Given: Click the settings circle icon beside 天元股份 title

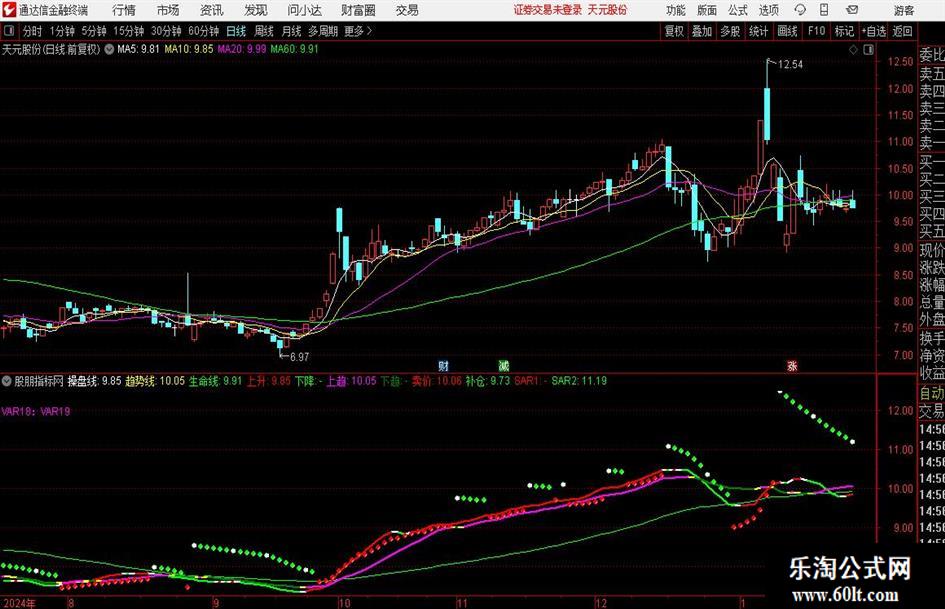Looking at the screenshot, I should tap(109, 49).
